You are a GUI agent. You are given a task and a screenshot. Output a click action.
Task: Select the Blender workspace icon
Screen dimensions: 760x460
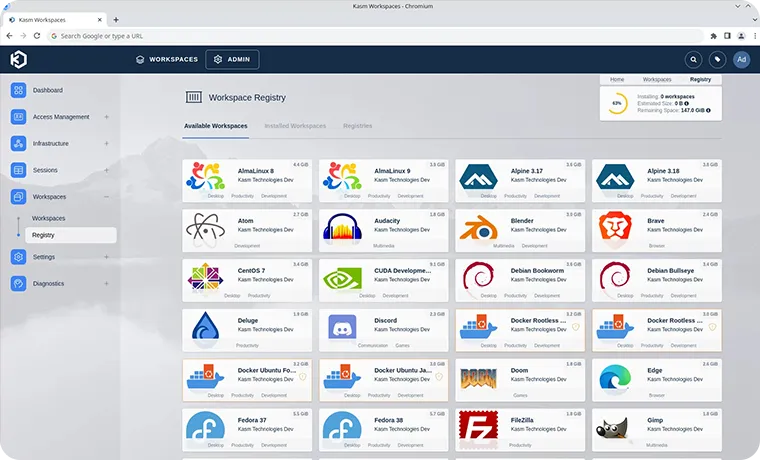pyautogui.click(x=479, y=228)
